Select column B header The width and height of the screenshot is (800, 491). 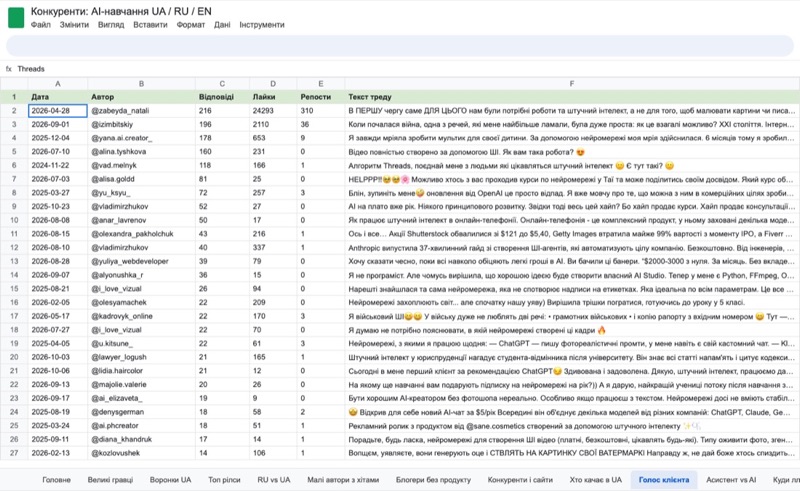coord(141,84)
